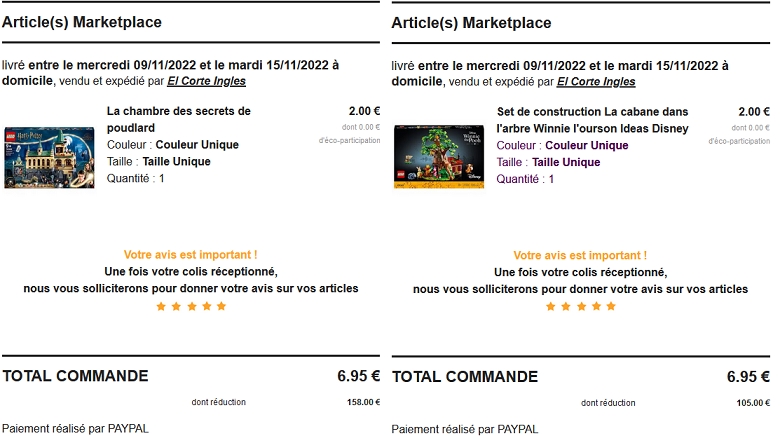Viewport: 780px width, 436px height.
Task: Click 'Couleur Unique' under the Winnie set
Action: pos(587,145)
